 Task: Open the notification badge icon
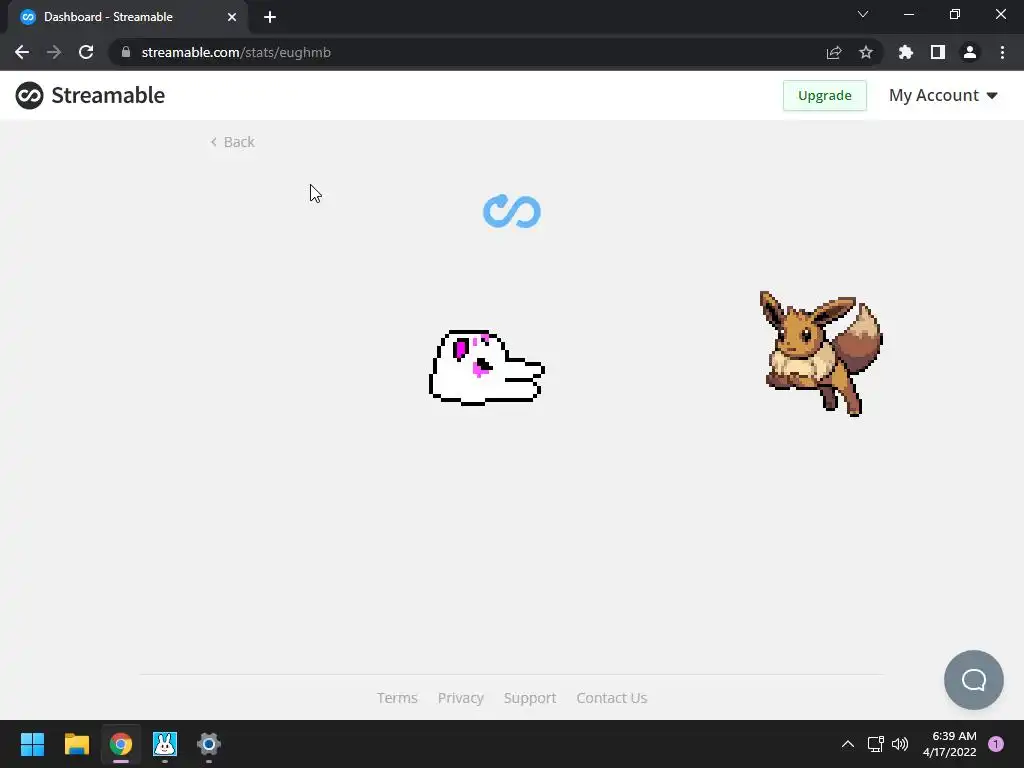point(996,744)
